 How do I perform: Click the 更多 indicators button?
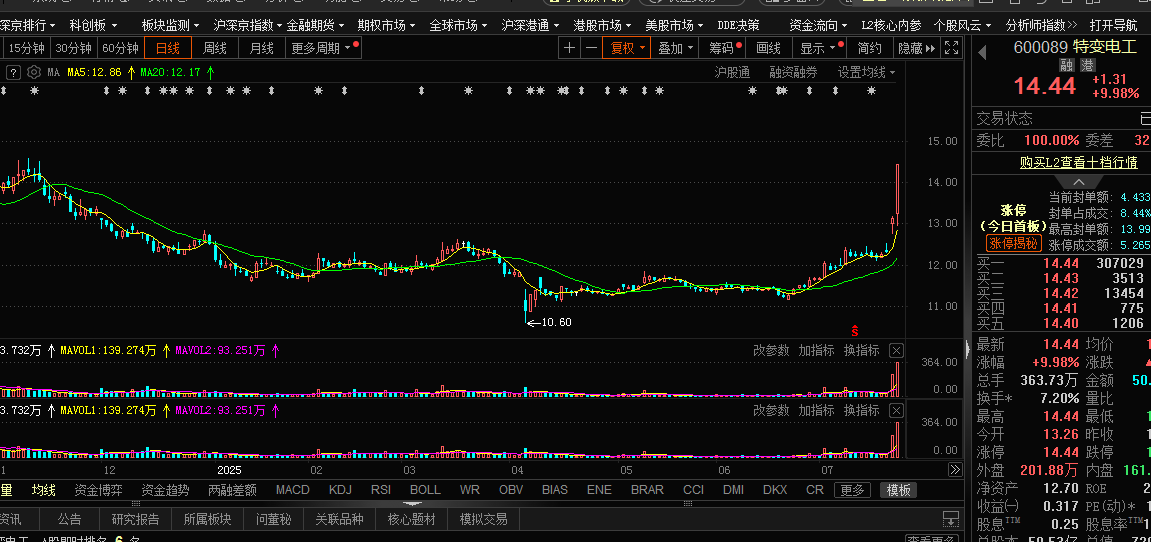[852, 491]
